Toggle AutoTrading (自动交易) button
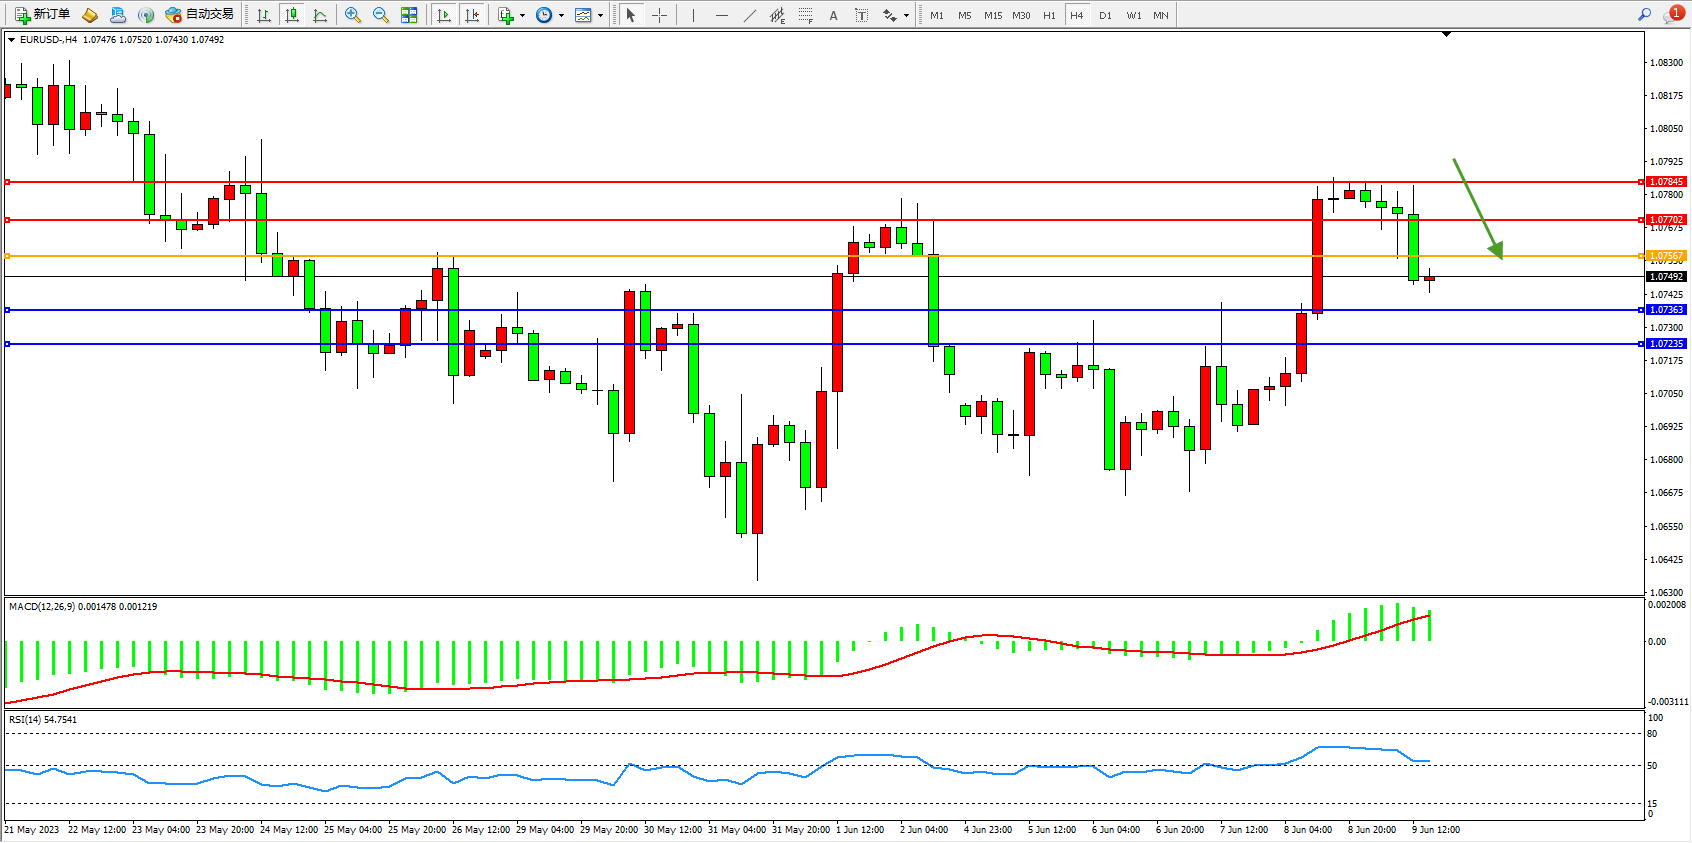This screenshot has height=843, width=1692. pyautogui.click(x=200, y=15)
